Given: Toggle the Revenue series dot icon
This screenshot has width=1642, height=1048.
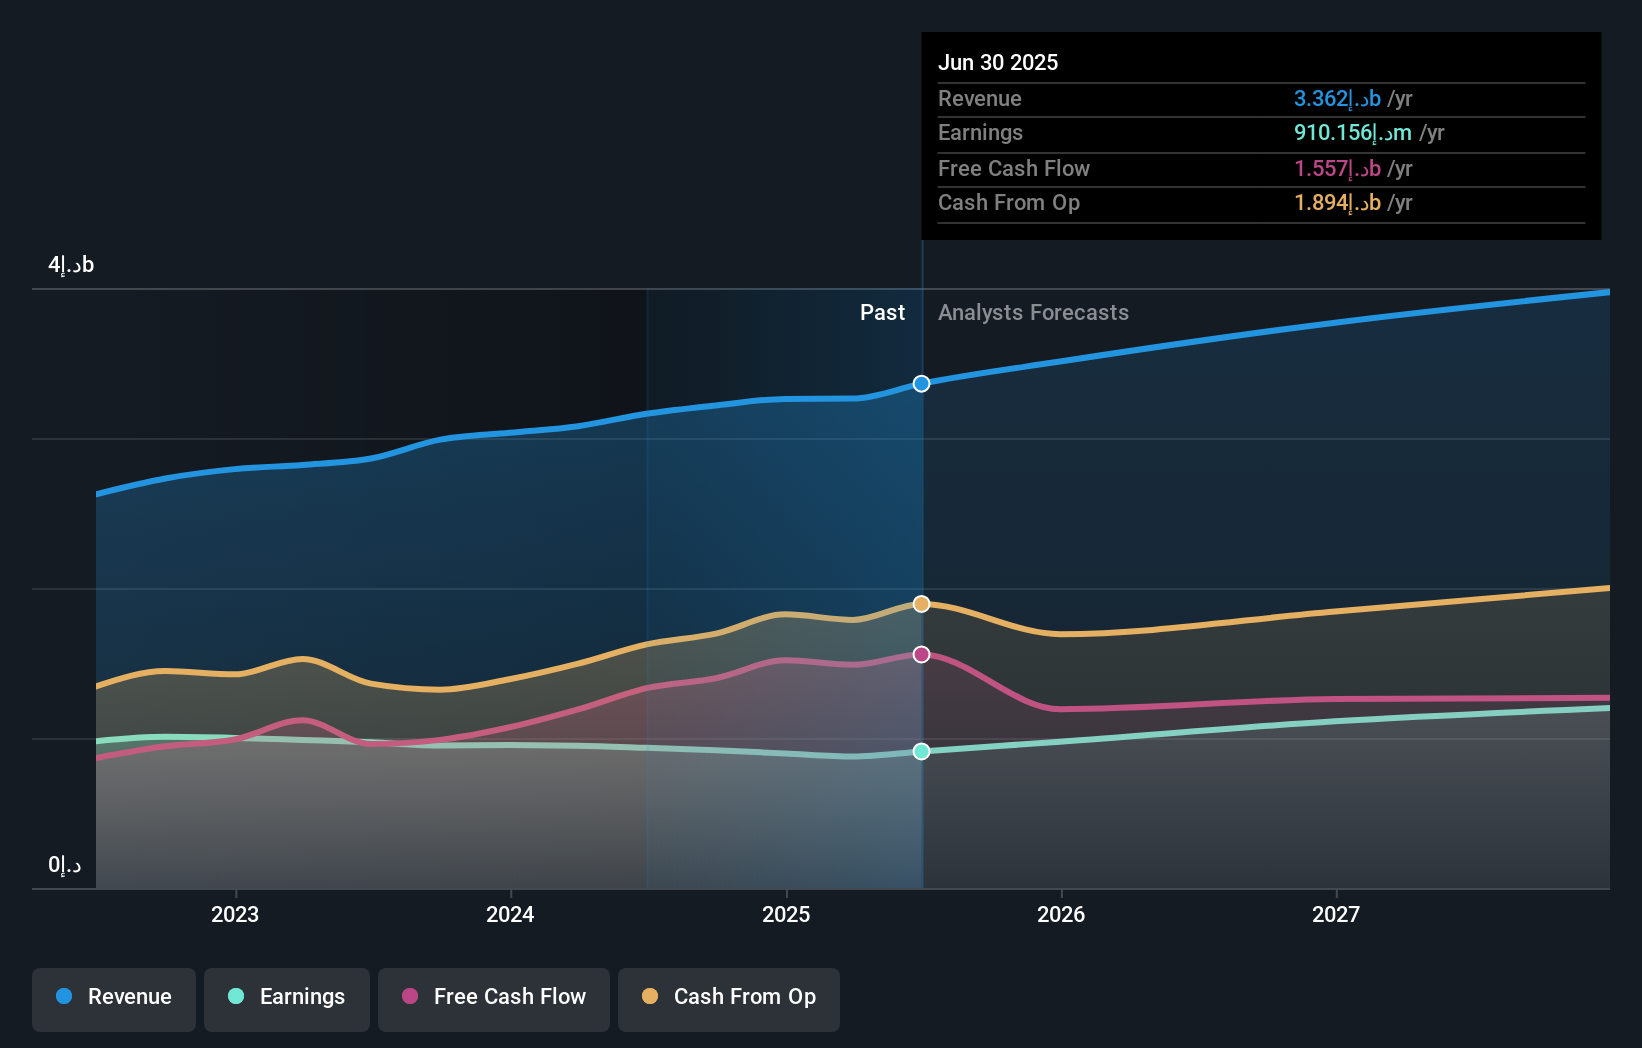Looking at the screenshot, I should tap(64, 997).
